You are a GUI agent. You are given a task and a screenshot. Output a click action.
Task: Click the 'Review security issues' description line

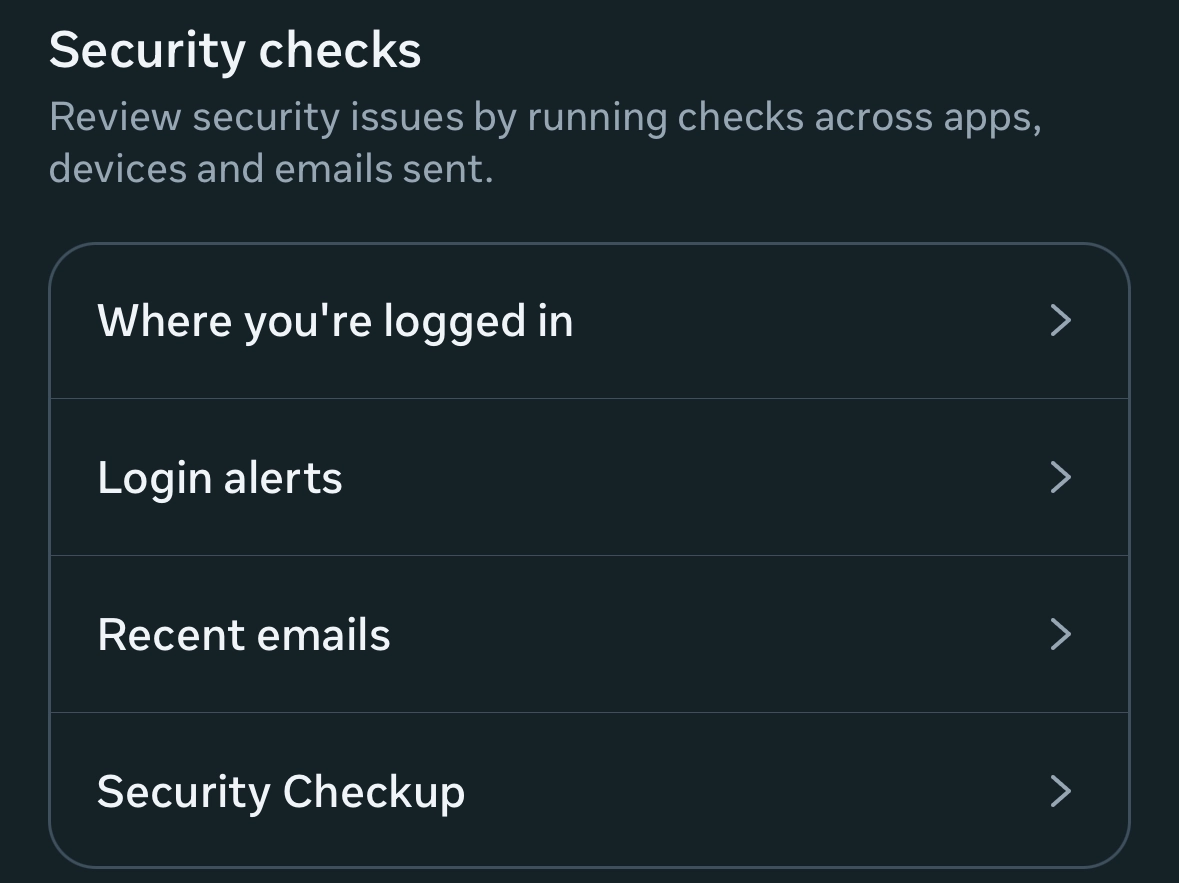click(545, 118)
